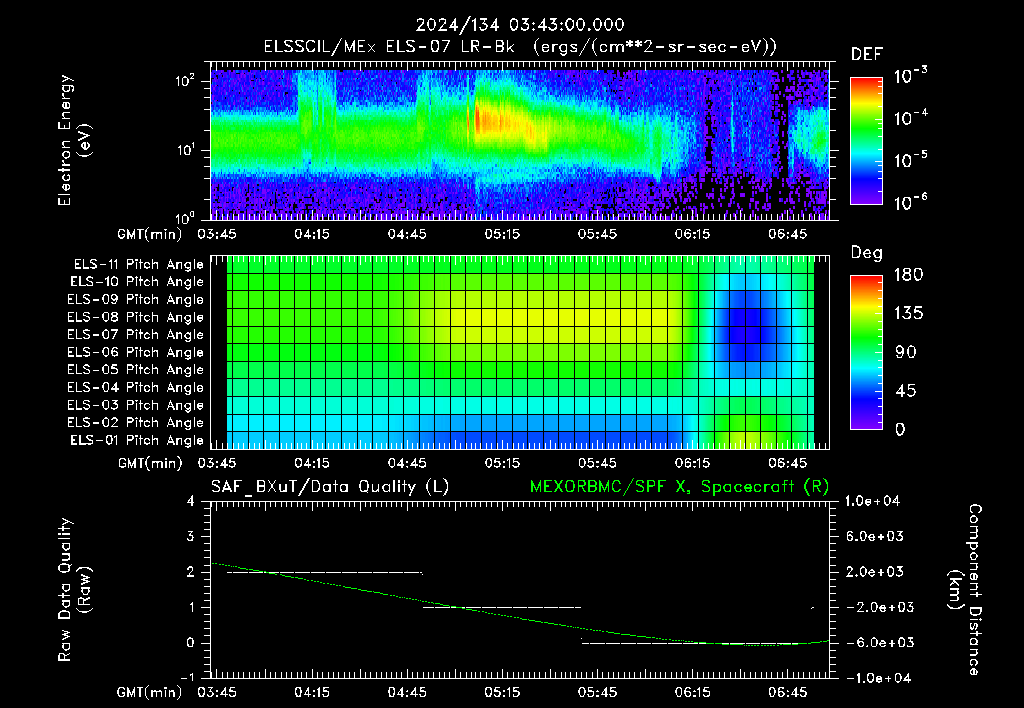Click the white data quality line at level 2
This screenshot has height=708, width=1024.
(325, 573)
